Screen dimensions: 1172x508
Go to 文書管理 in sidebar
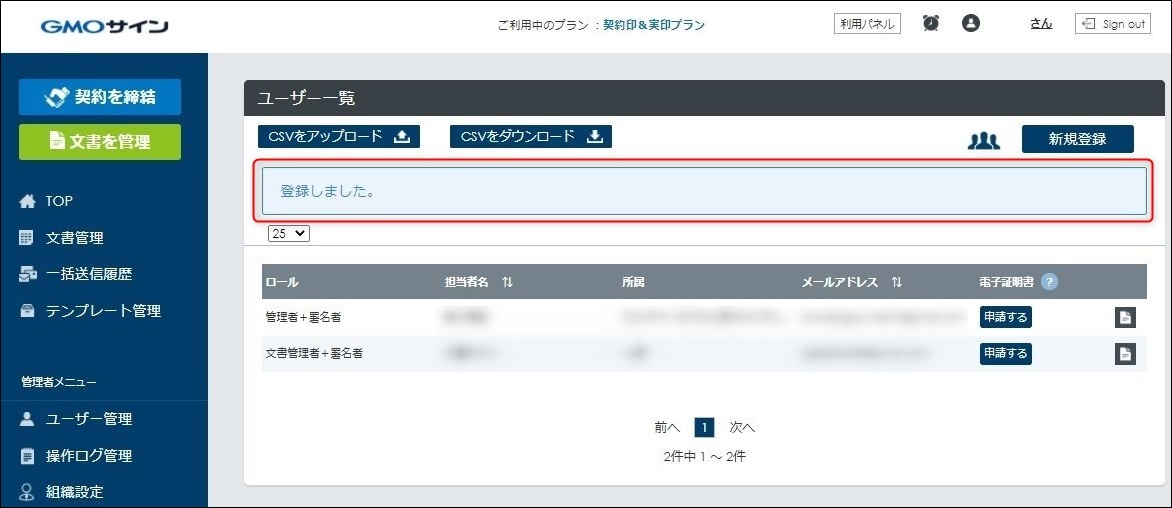coord(74,238)
